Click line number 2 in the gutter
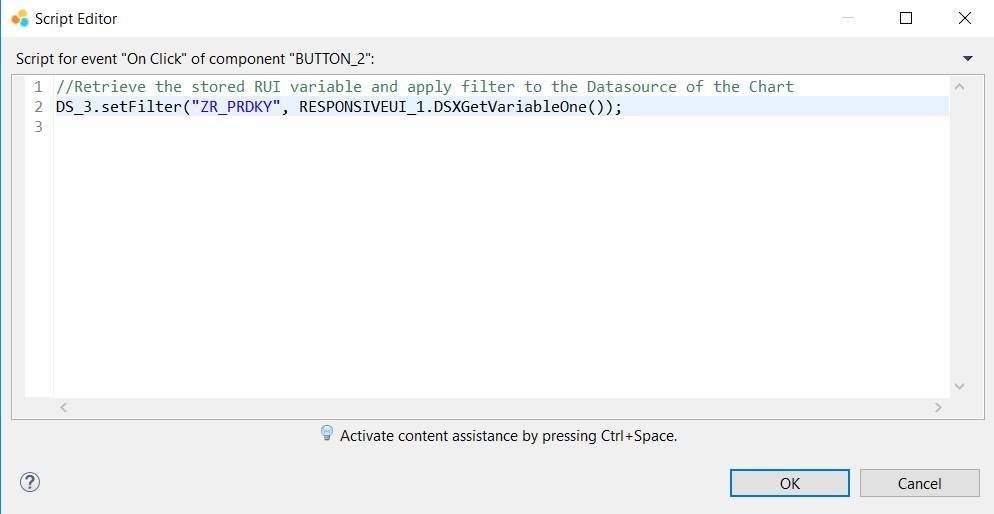The image size is (994, 514). coord(38,107)
